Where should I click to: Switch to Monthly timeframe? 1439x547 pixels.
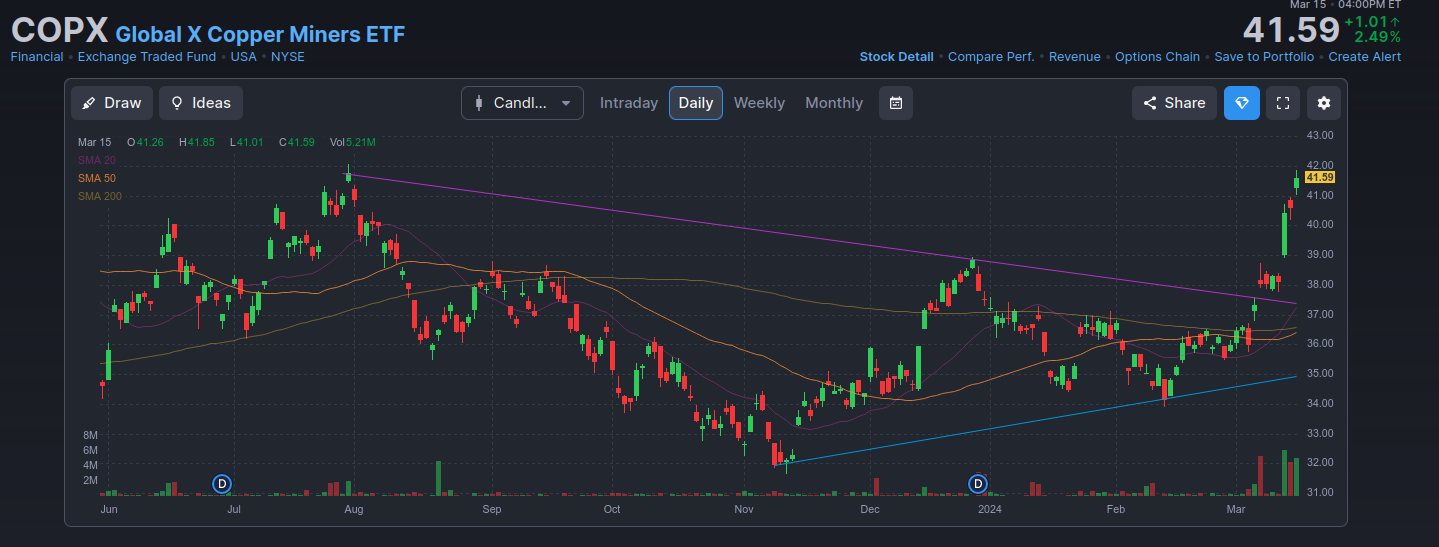(834, 103)
